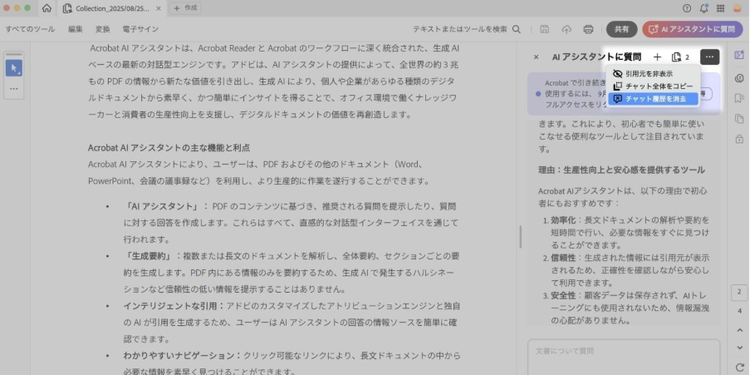Open the bookmarks icon in right rail
The image size is (750, 375).
(x=739, y=99)
